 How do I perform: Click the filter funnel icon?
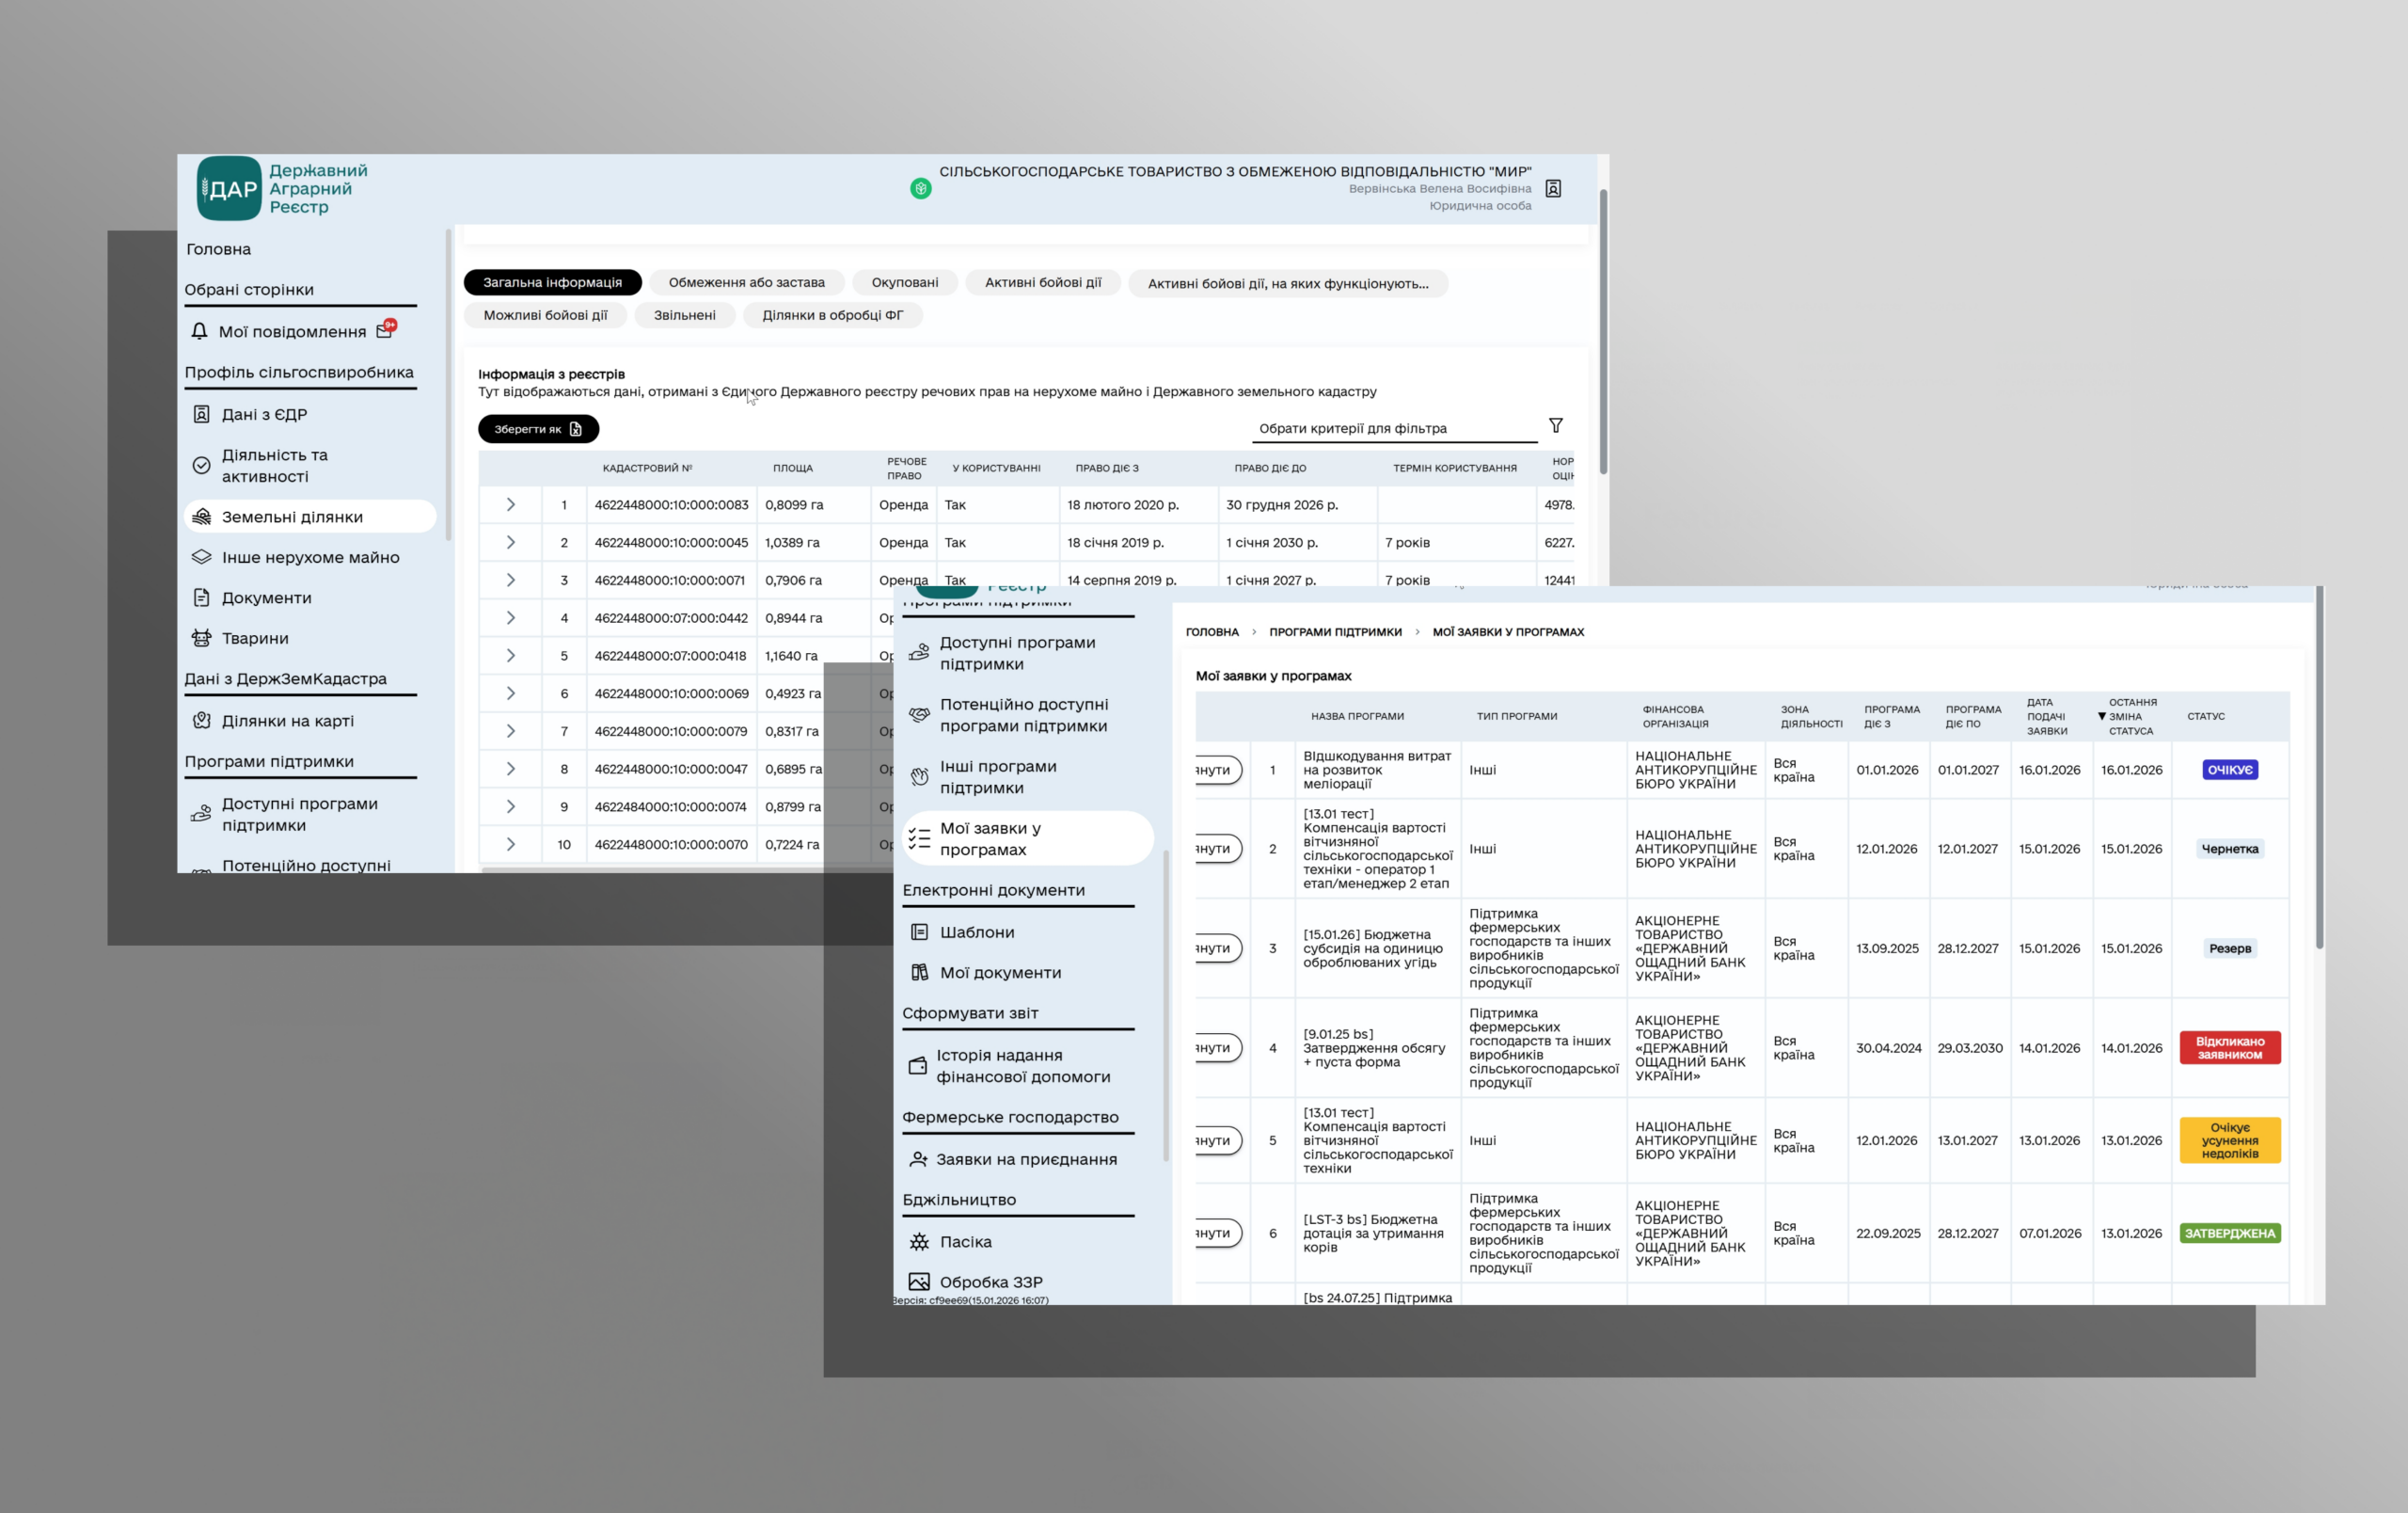(x=1556, y=426)
